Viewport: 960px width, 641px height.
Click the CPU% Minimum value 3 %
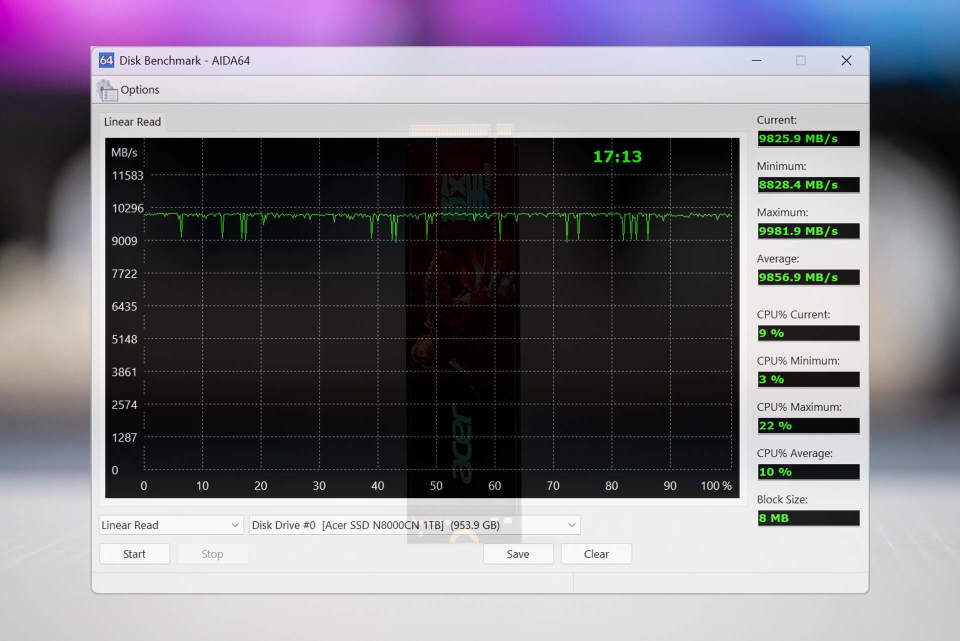click(x=808, y=380)
